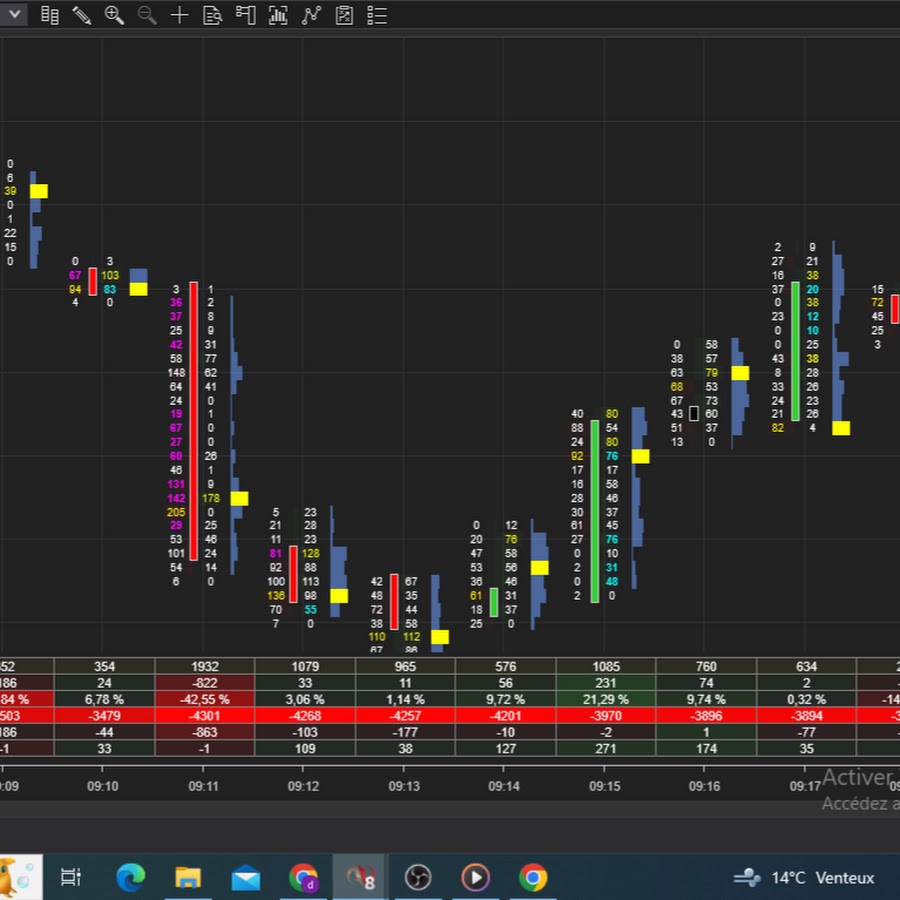This screenshot has height=900, width=900.
Task: Click yellow point-of-control box beside 112
Action: point(440,637)
